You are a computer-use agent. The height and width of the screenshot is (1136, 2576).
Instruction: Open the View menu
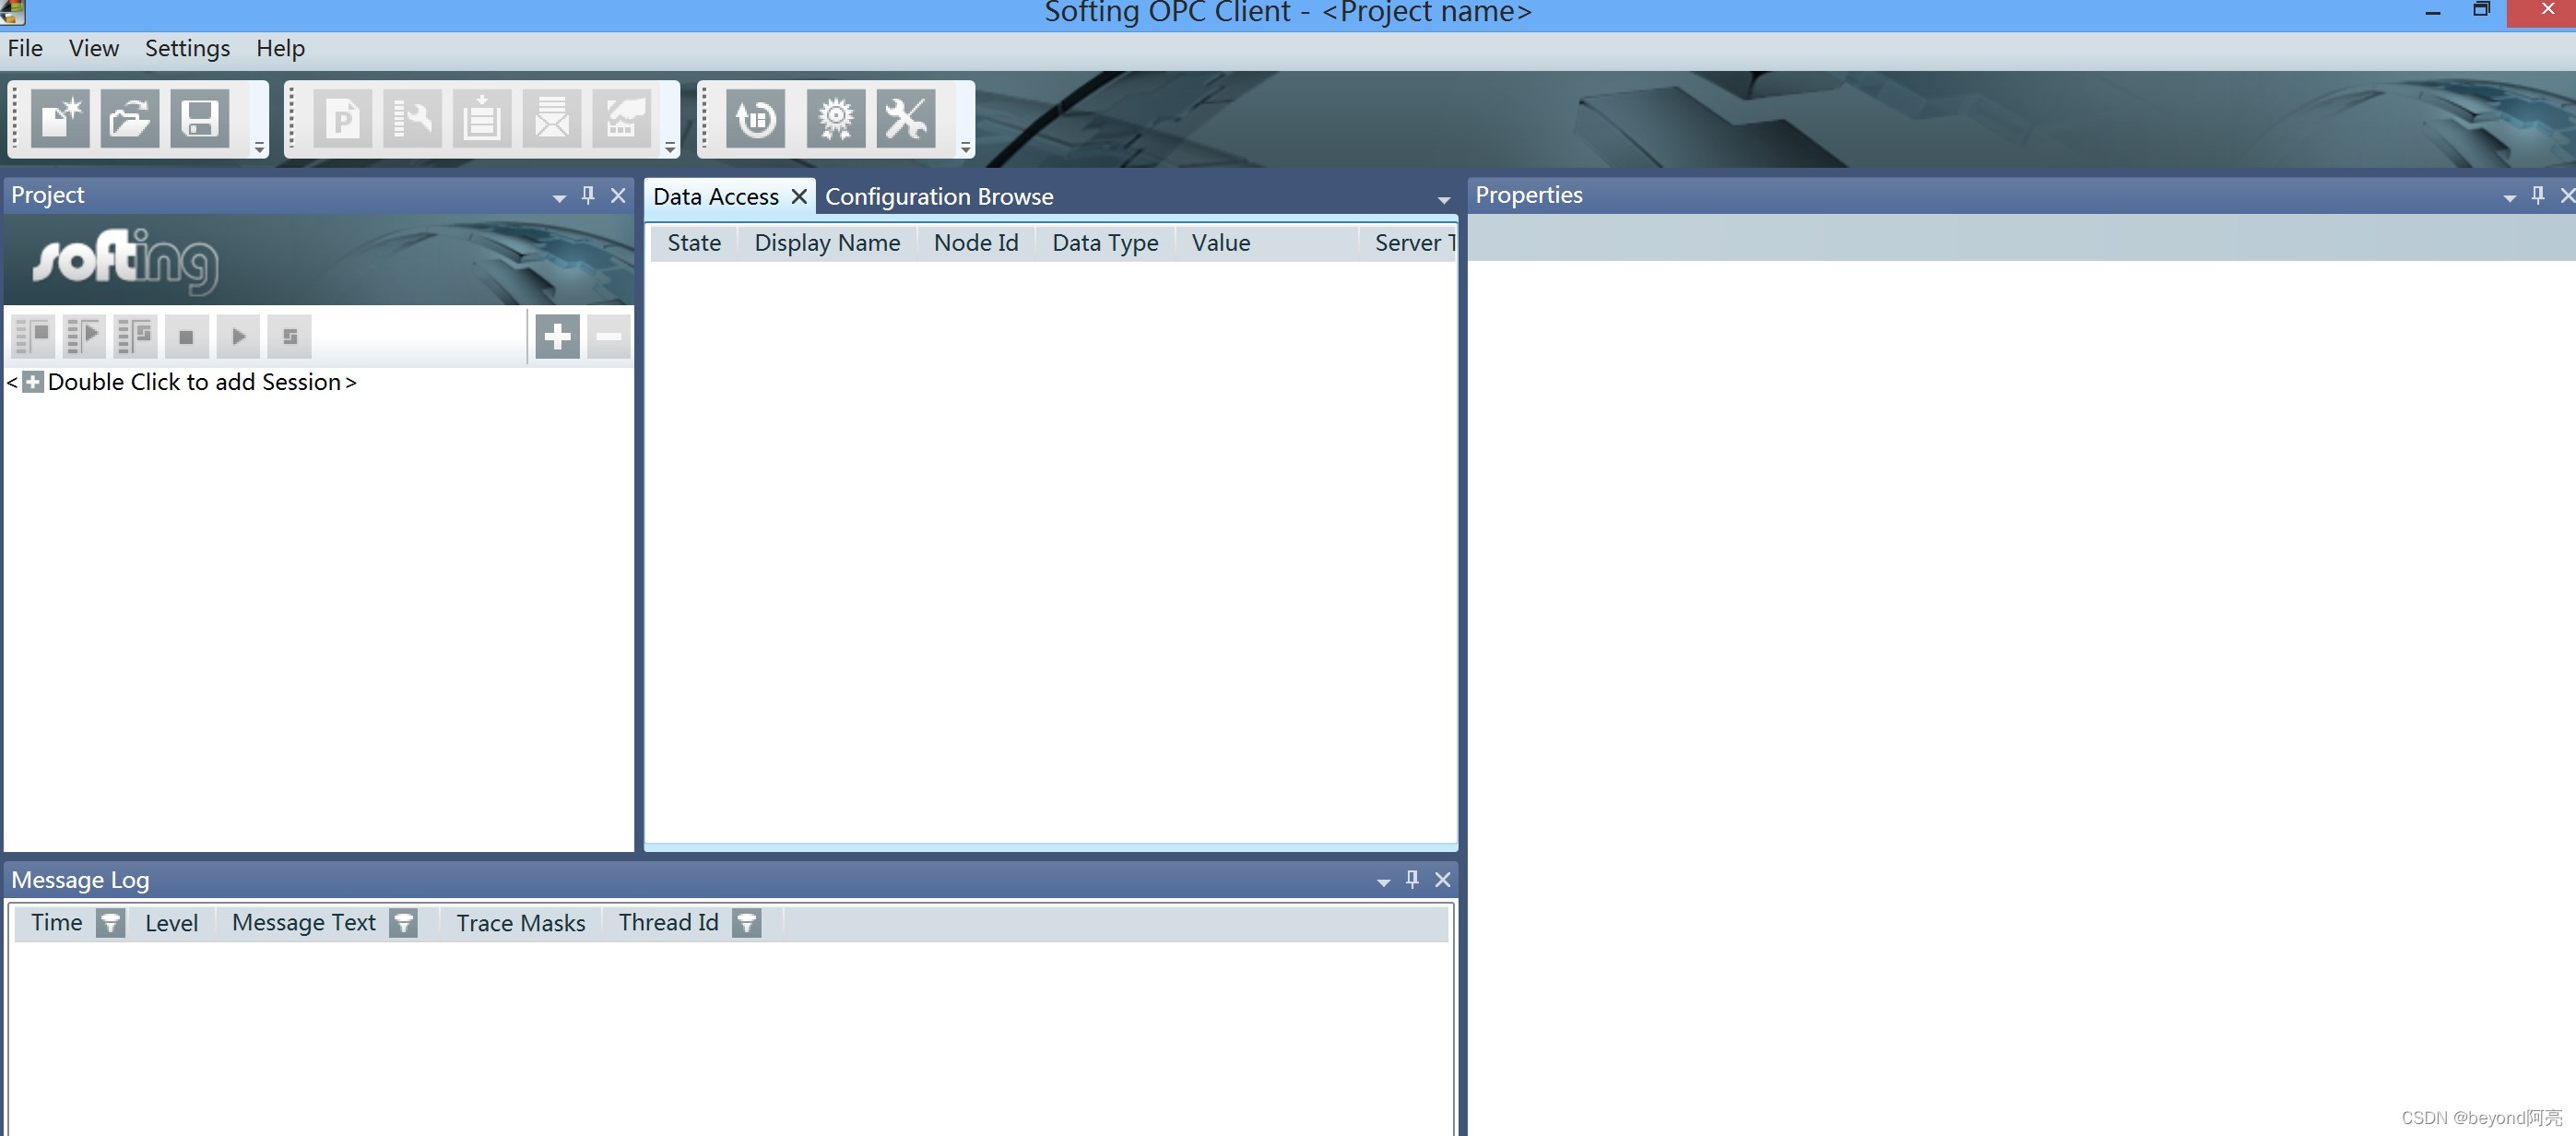click(94, 48)
